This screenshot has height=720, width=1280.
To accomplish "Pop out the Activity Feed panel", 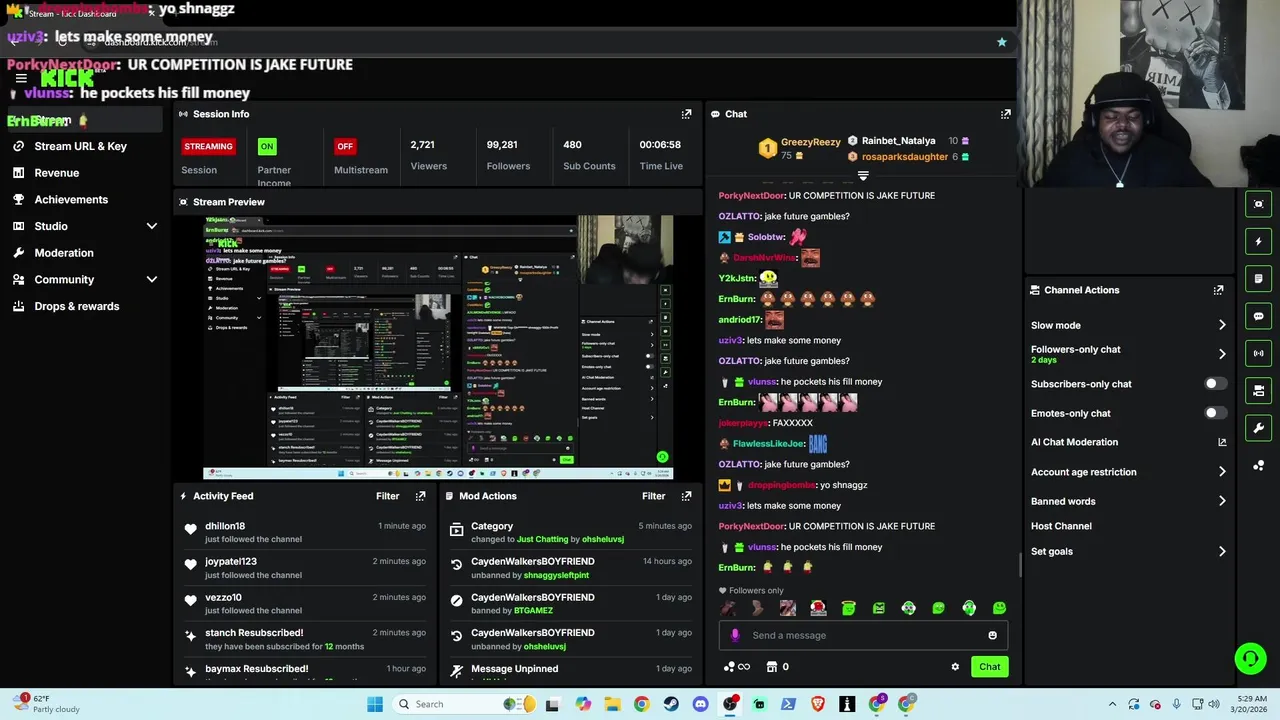I will point(420,496).
